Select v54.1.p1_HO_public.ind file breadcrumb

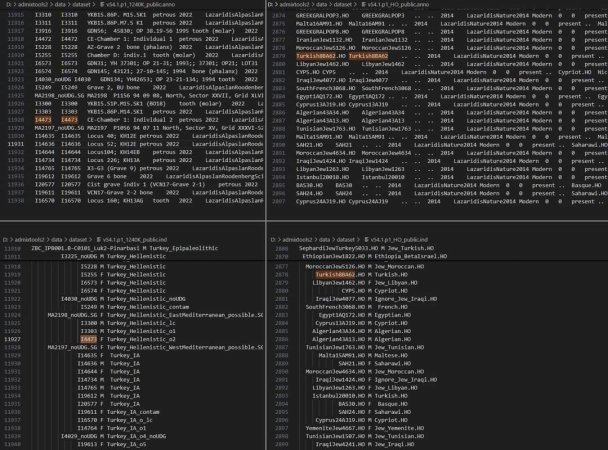click(x=399, y=240)
